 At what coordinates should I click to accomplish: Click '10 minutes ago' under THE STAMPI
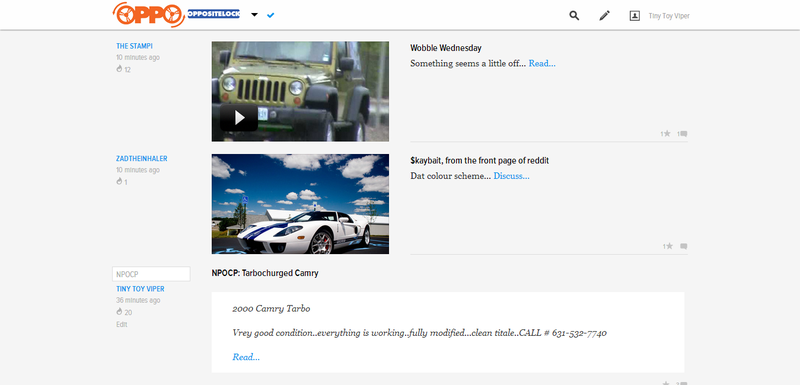point(138,57)
